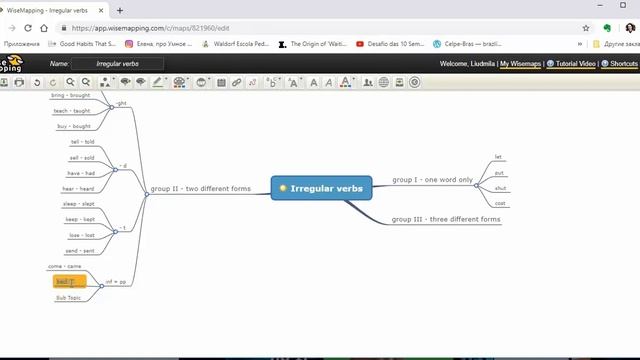Select the shut topic
The image size is (640, 360).
coord(500,188)
